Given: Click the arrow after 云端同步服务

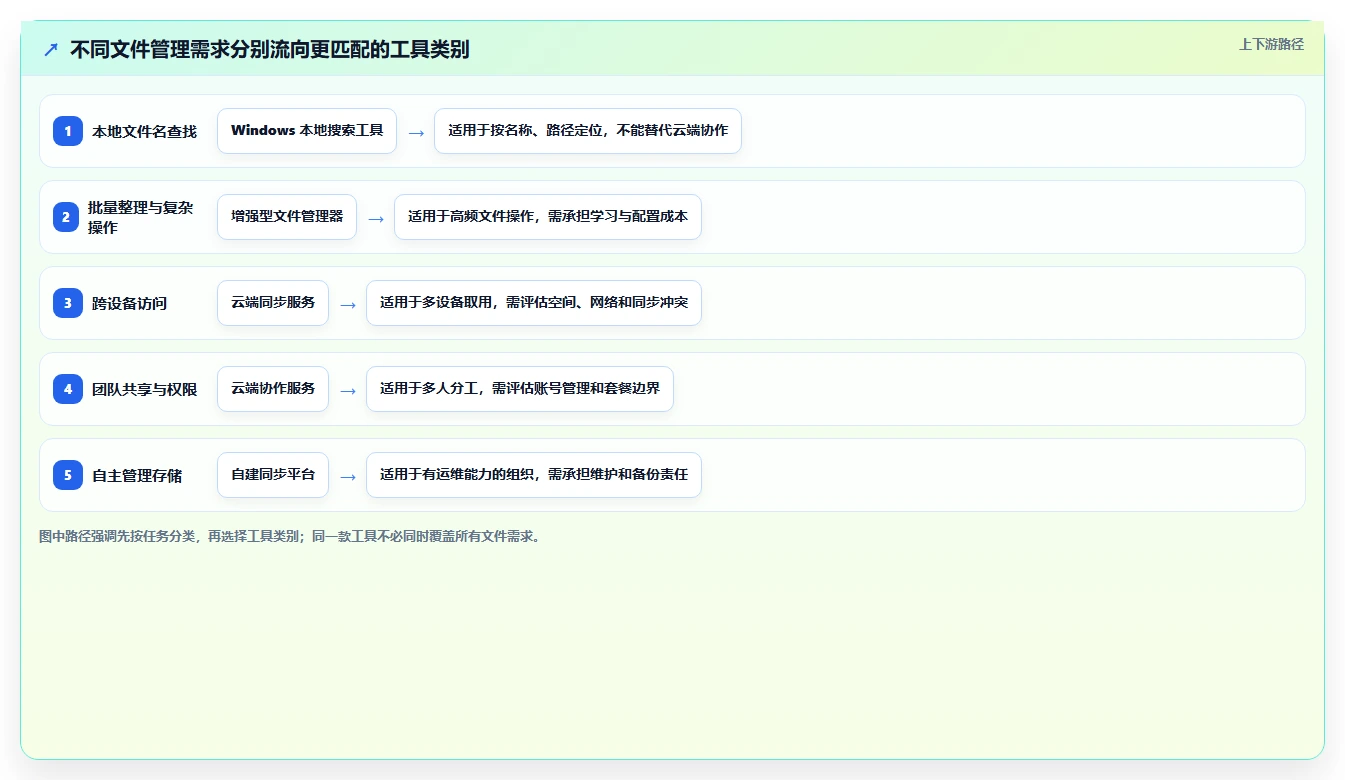Looking at the screenshot, I should (x=348, y=304).
